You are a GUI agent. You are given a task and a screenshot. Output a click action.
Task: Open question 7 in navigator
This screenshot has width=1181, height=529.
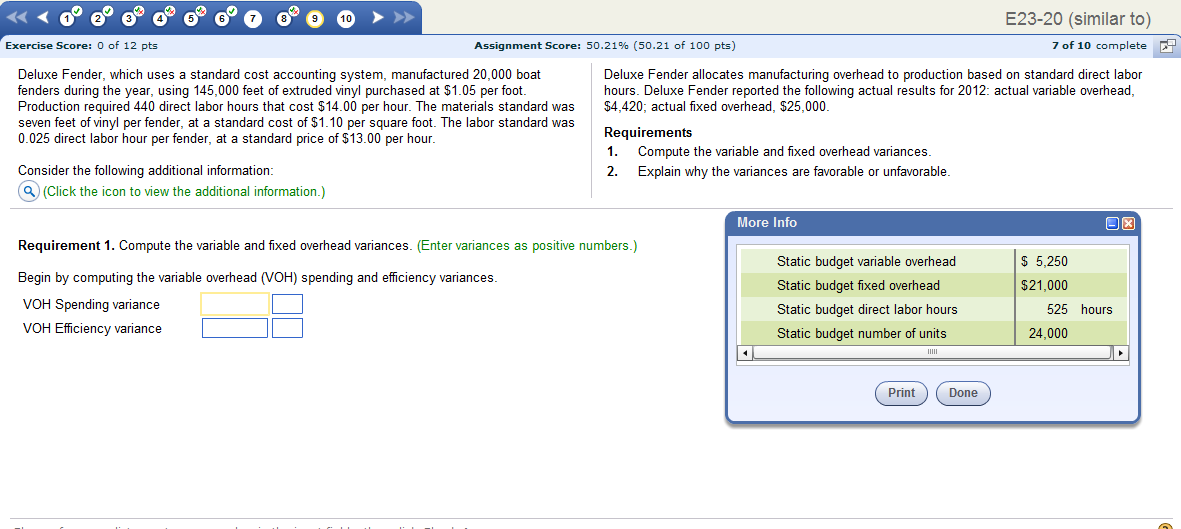click(x=254, y=17)
